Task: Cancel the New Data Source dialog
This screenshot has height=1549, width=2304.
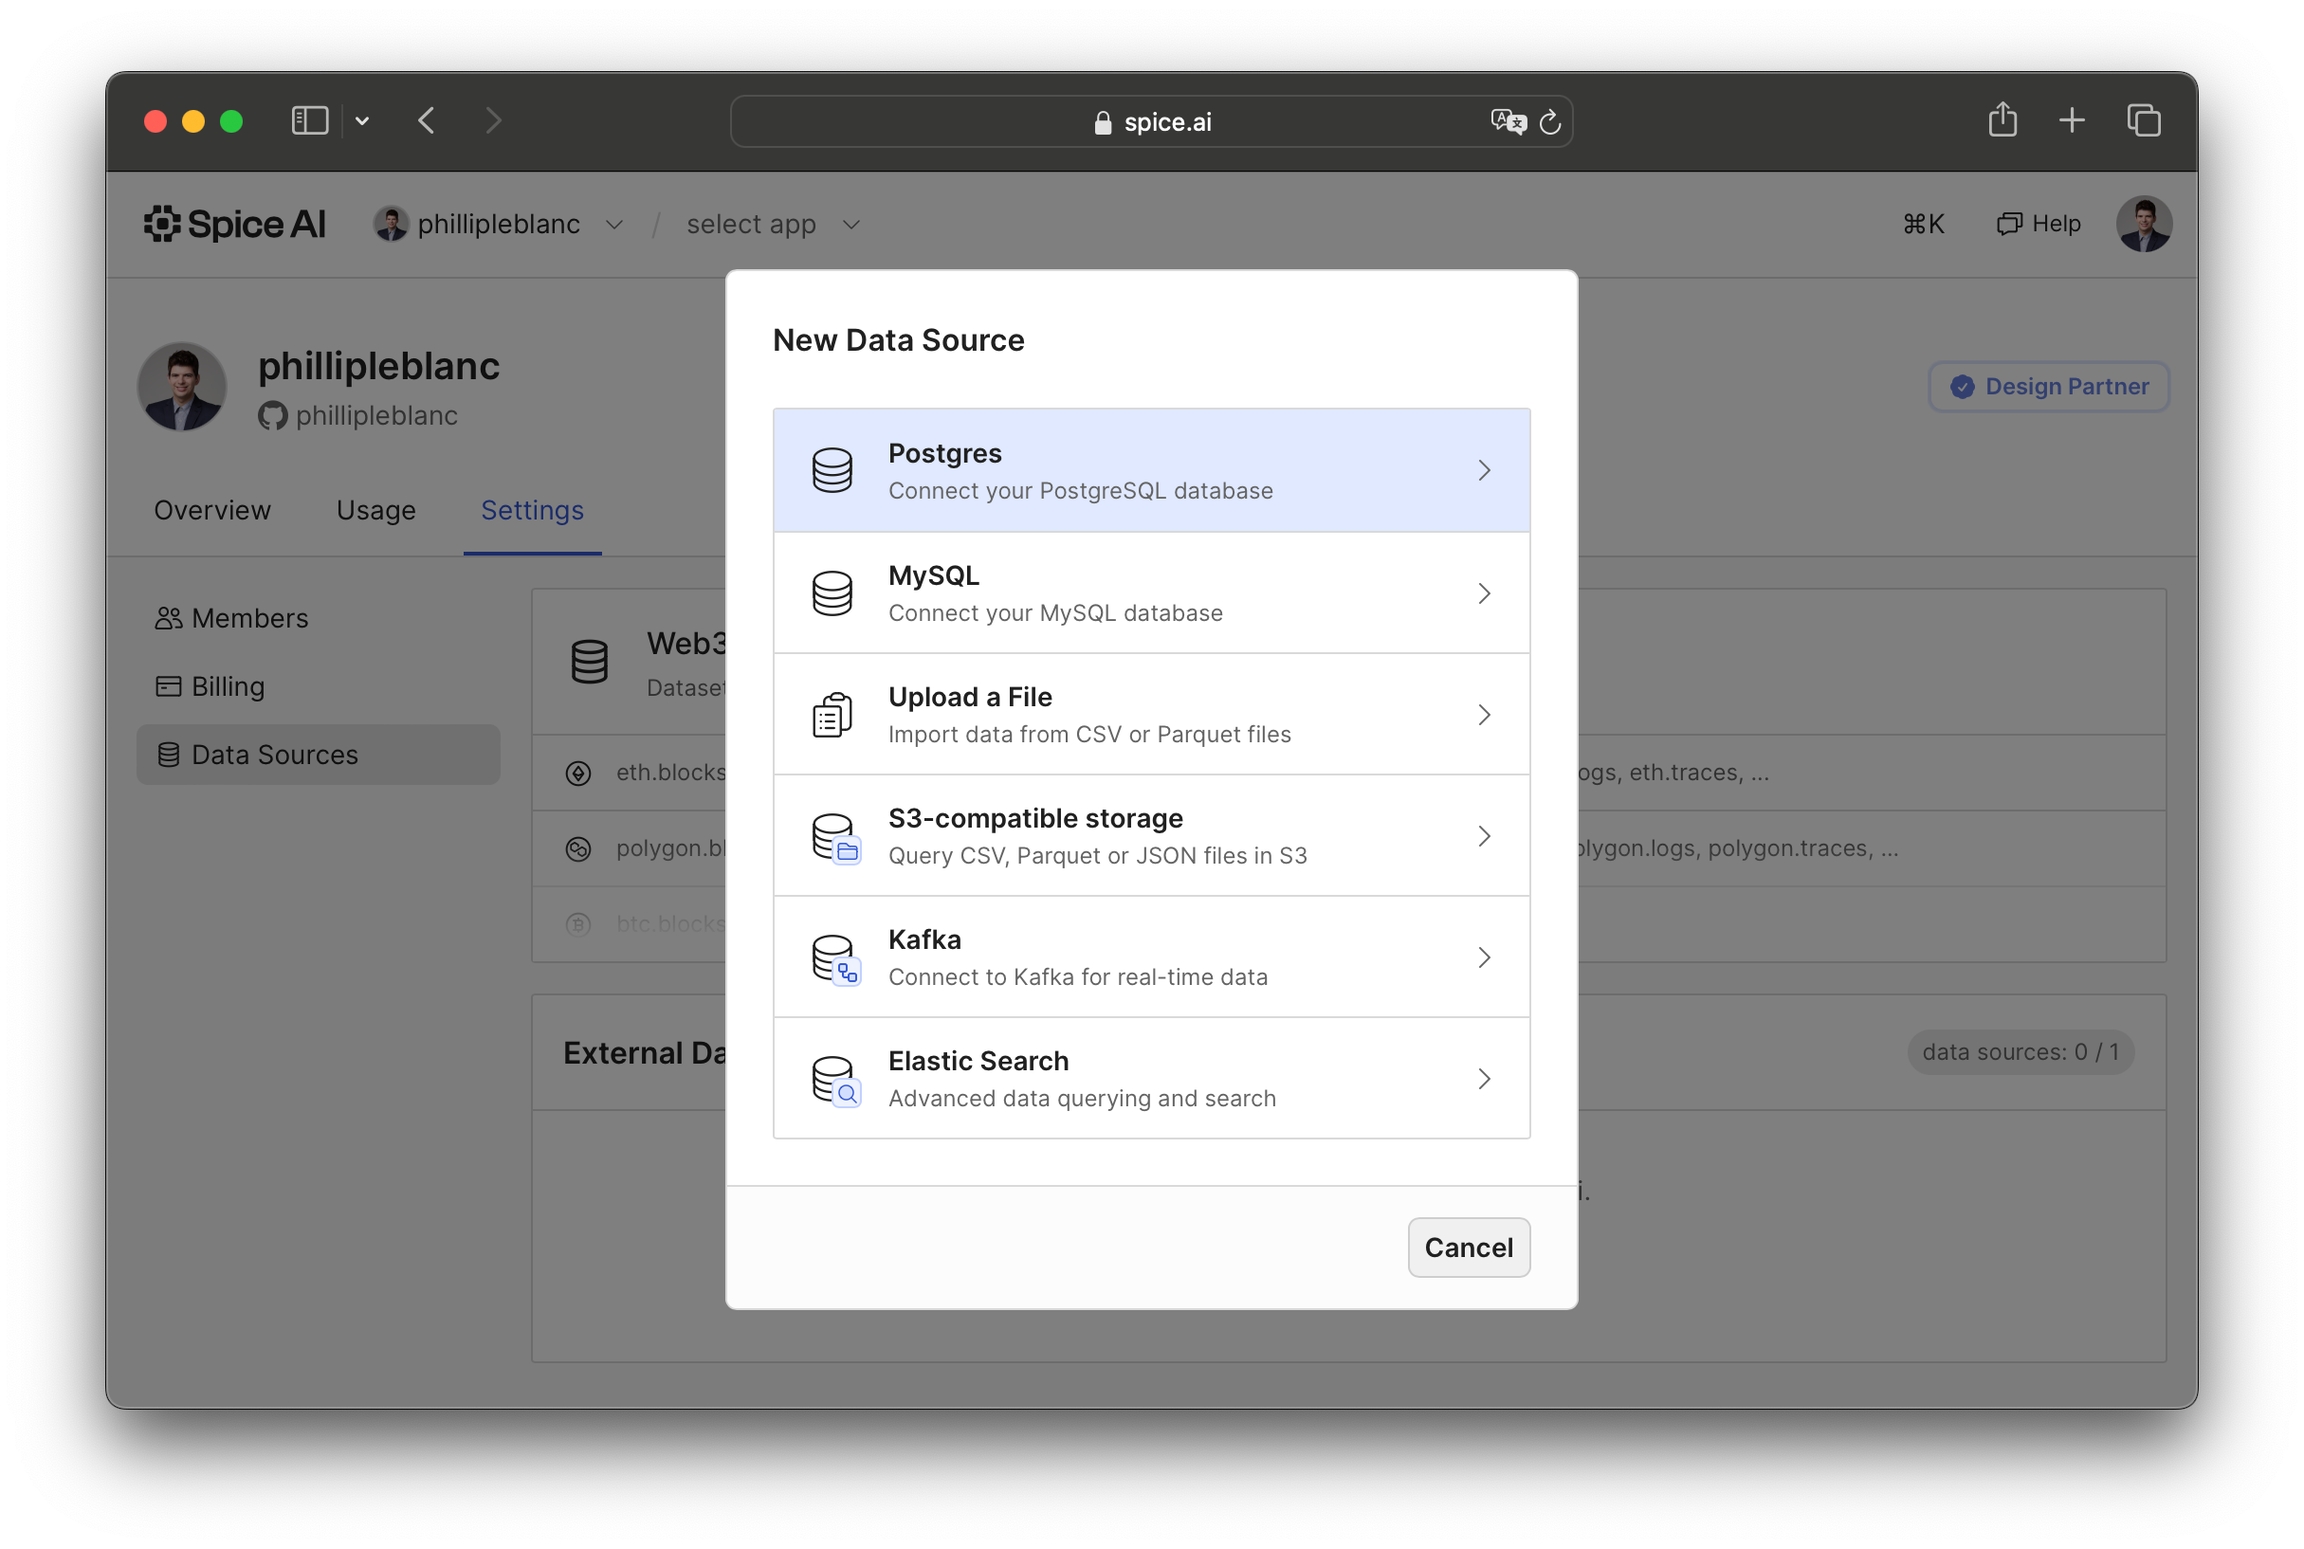Action: 1467,1246
